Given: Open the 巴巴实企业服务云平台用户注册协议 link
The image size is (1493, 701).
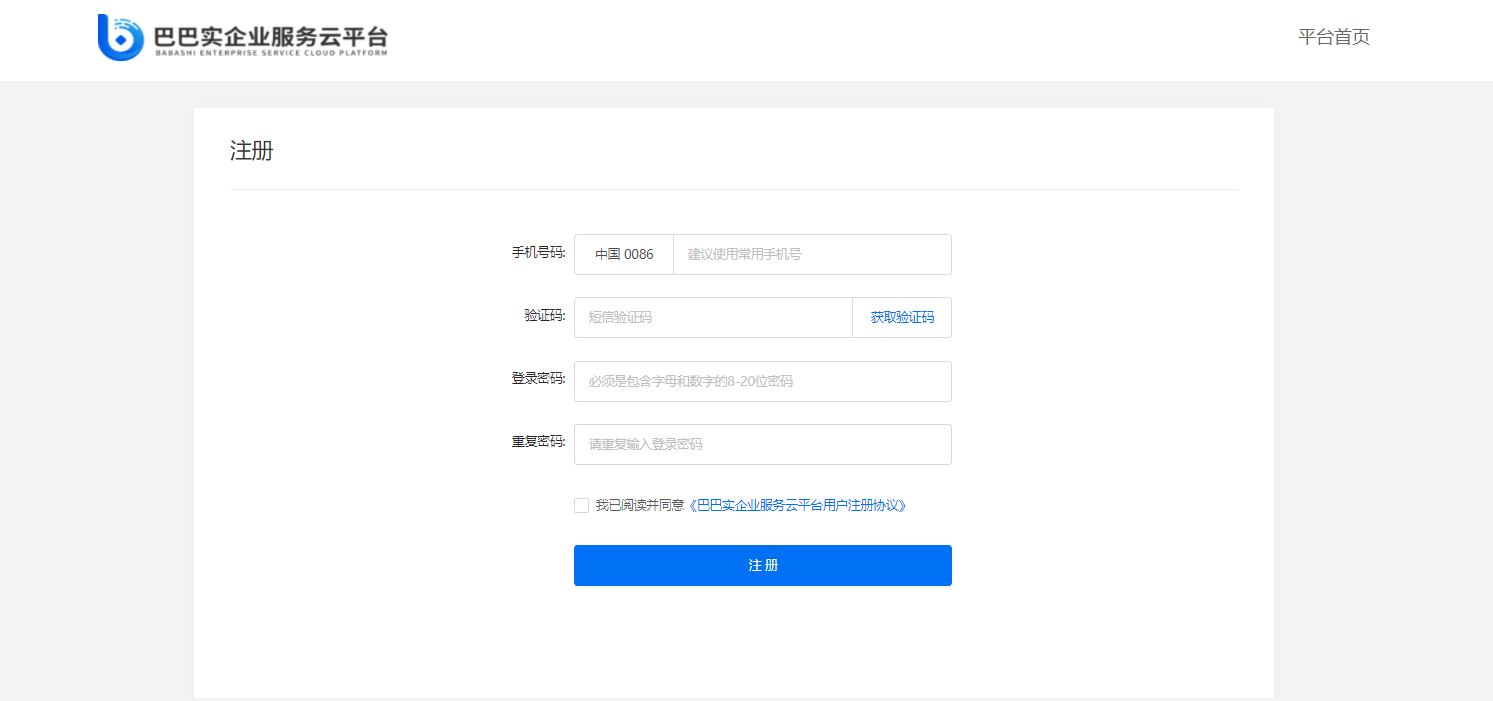Looking at the screenshot, I should point(798,506).
